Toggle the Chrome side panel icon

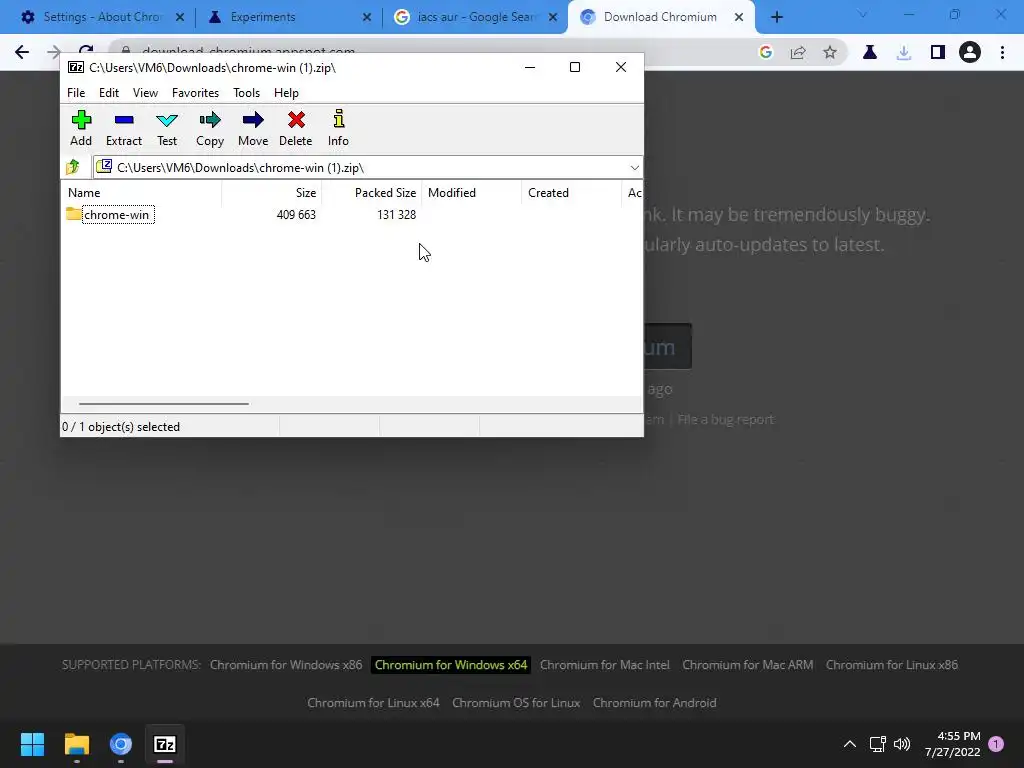(938, 52)
